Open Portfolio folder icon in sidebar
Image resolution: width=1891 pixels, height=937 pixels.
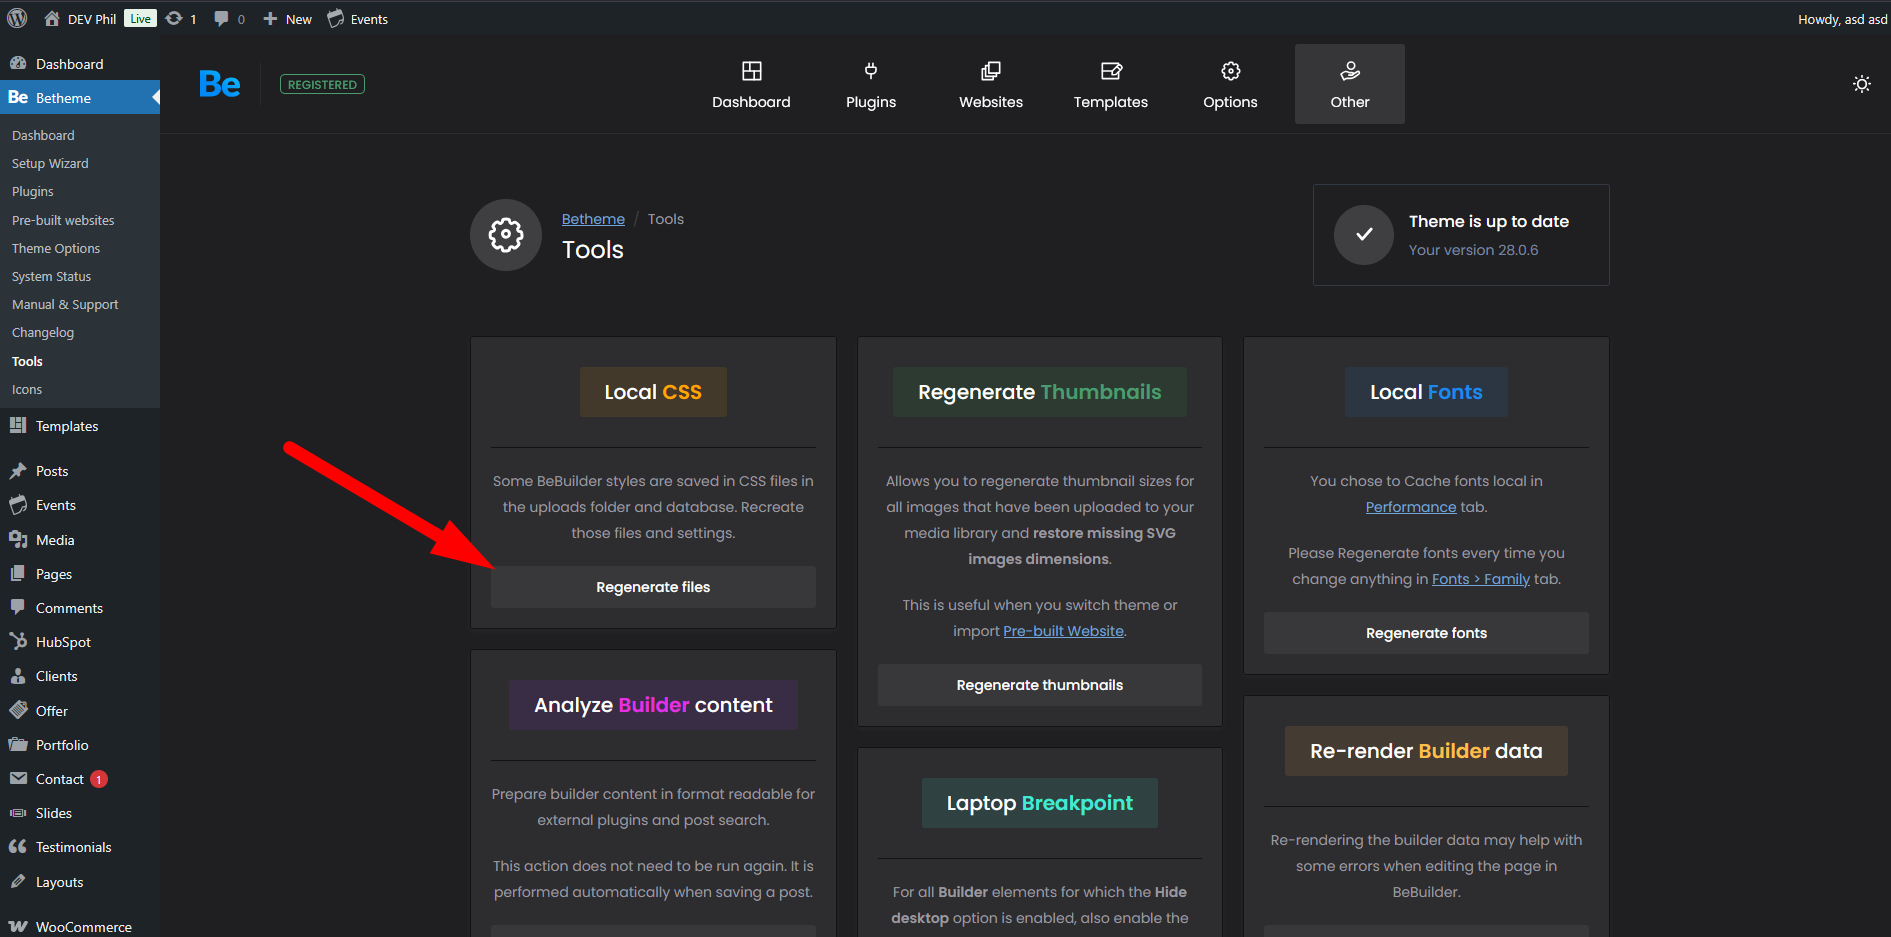tap(17, 744)
